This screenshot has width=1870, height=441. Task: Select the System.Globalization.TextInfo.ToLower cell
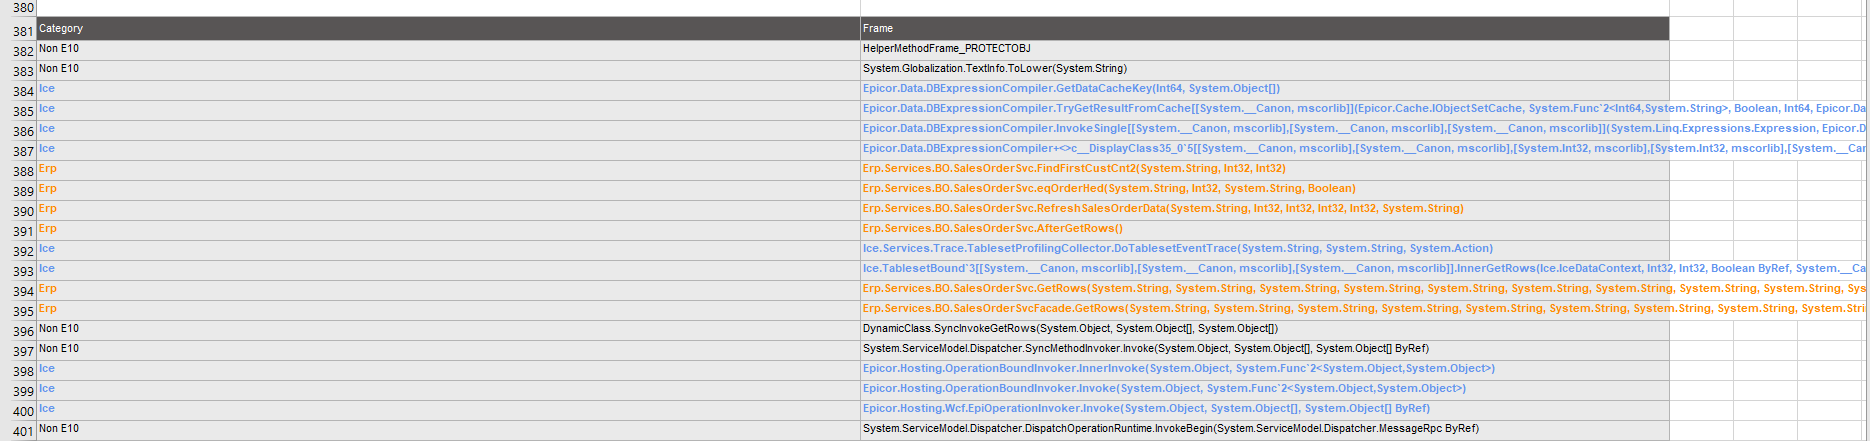point(1264,69)
